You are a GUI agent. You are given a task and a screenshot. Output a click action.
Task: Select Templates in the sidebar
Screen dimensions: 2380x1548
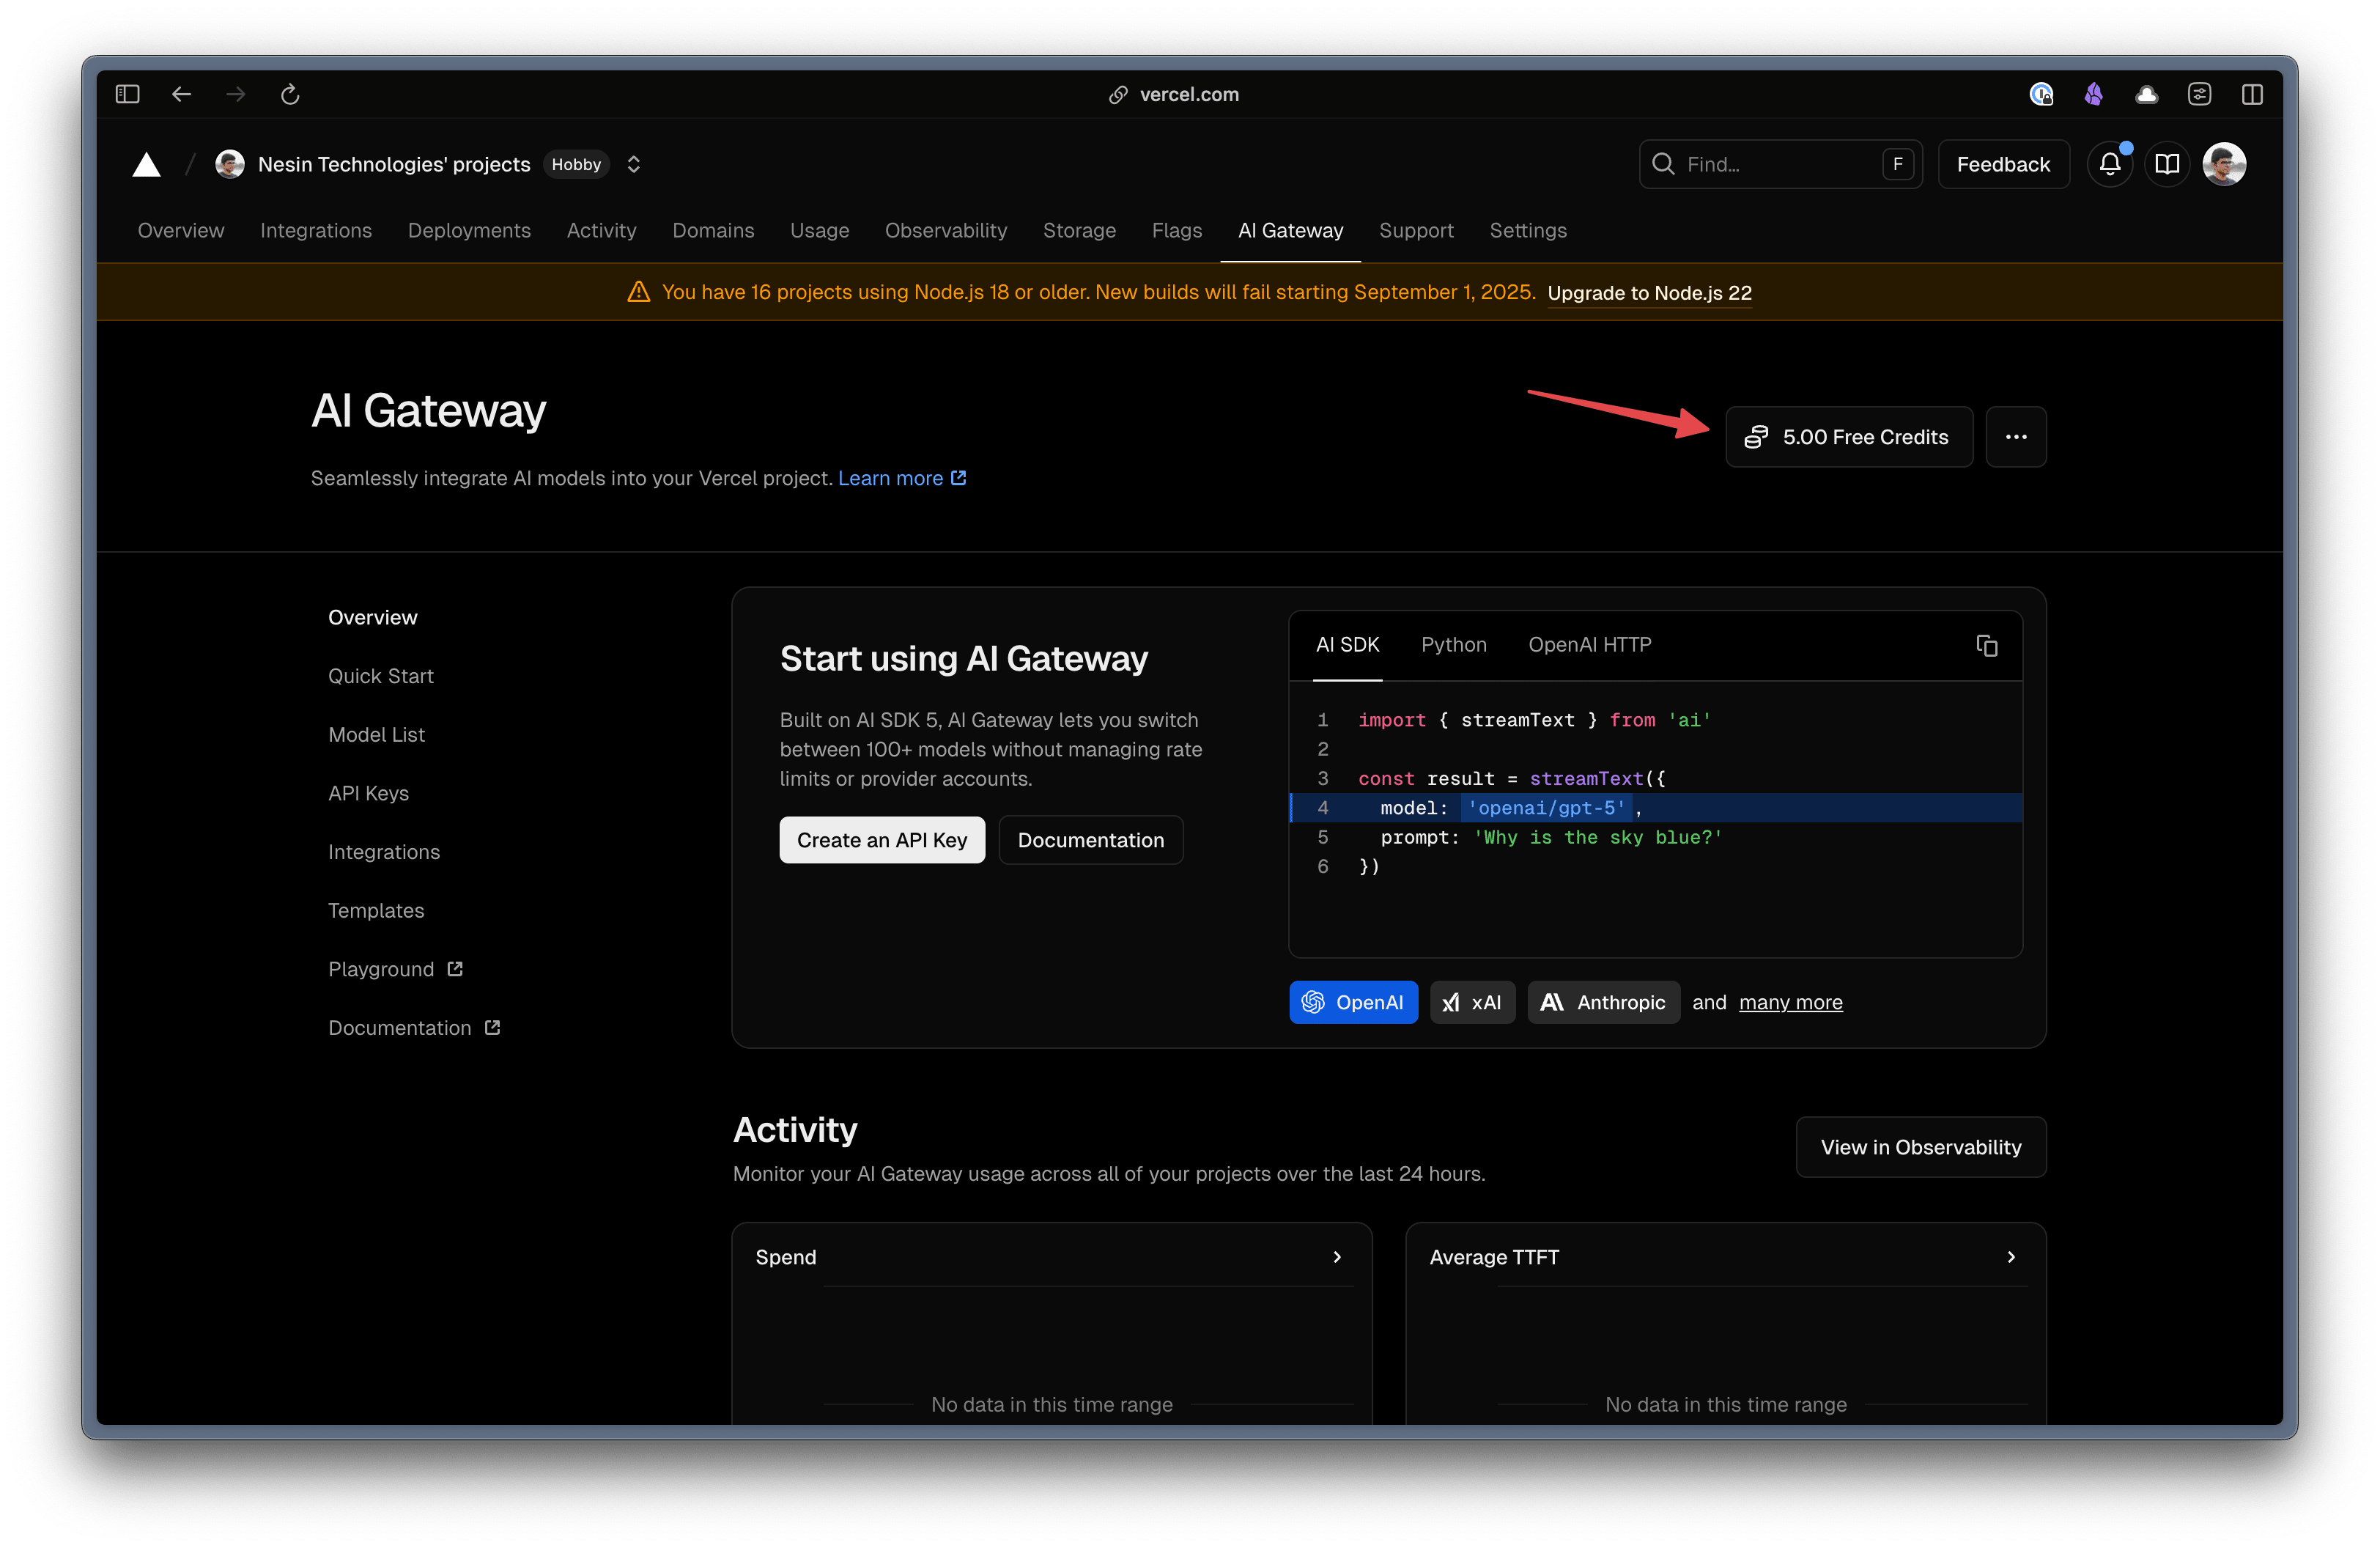click(376, 910)
